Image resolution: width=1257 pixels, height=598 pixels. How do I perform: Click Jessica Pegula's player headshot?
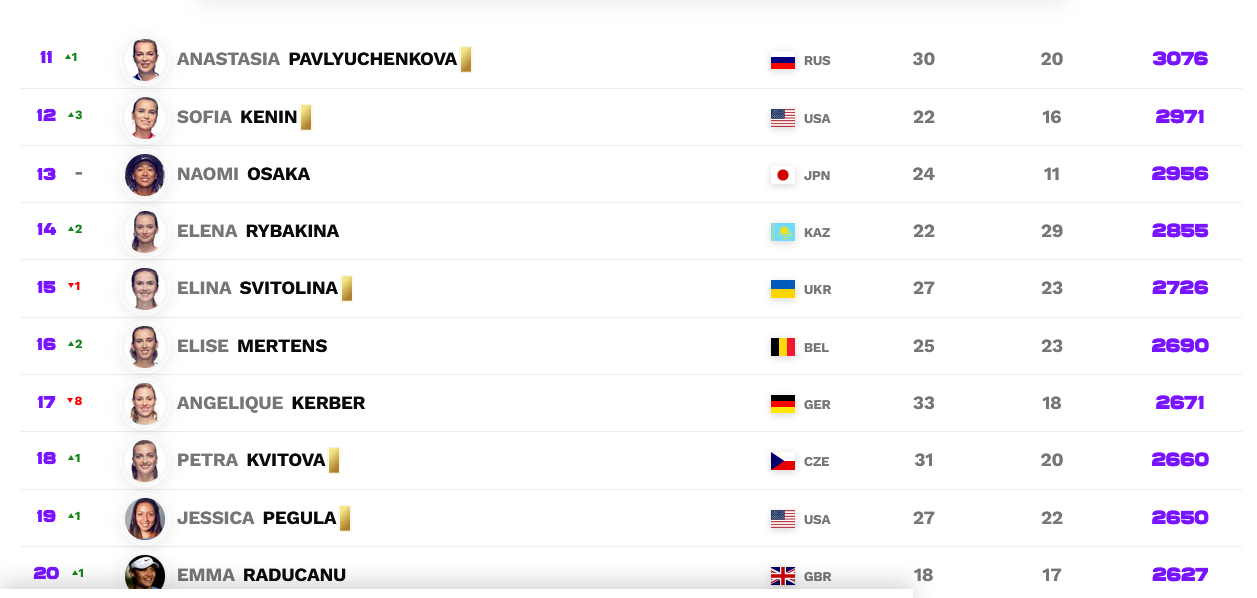click(x=145, y=519)
